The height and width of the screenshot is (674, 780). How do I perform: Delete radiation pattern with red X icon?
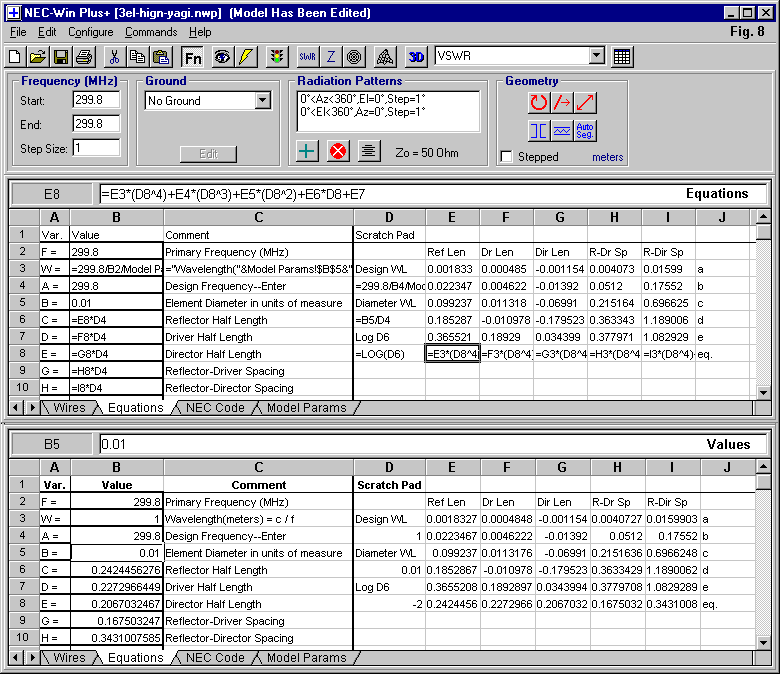[338, 151]
